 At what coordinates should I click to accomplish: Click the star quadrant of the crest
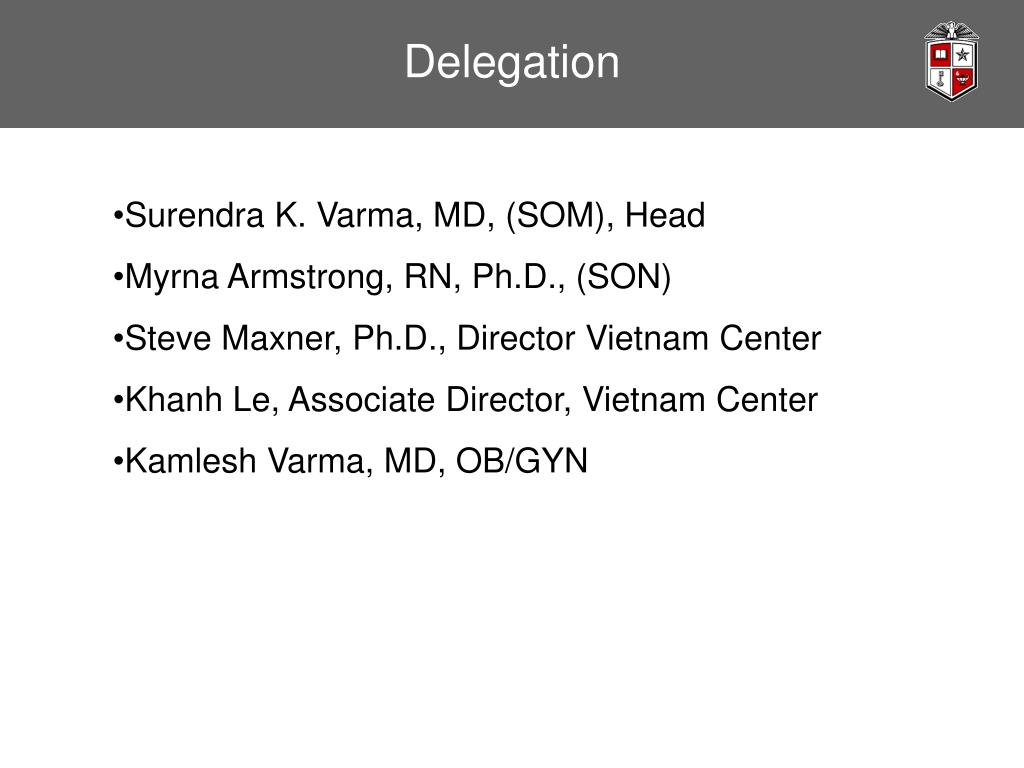click(963, 54)
